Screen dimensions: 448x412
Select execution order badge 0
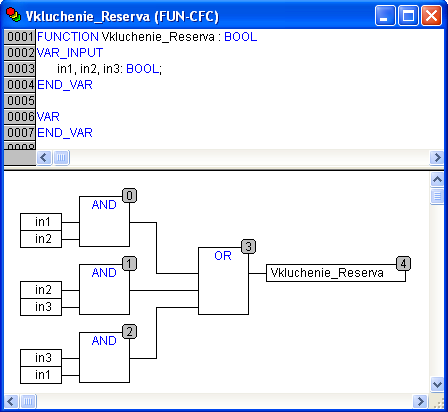(x=129, y=195)
